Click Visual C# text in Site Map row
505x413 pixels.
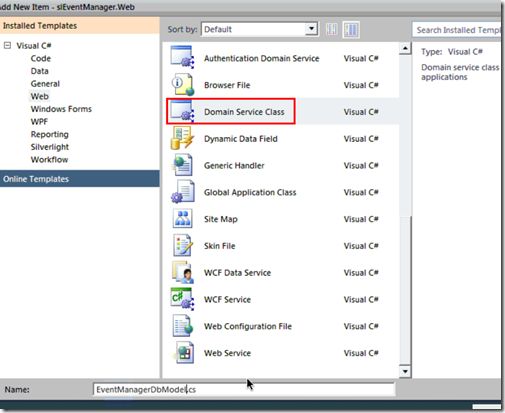click(x=361, y=219)
